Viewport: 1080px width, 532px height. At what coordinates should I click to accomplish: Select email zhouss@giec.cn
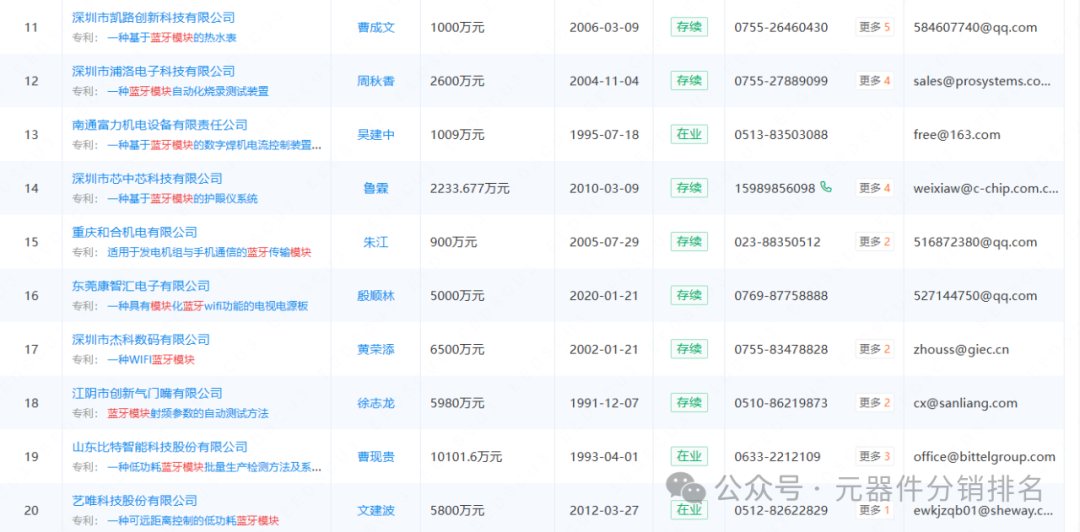961,350
